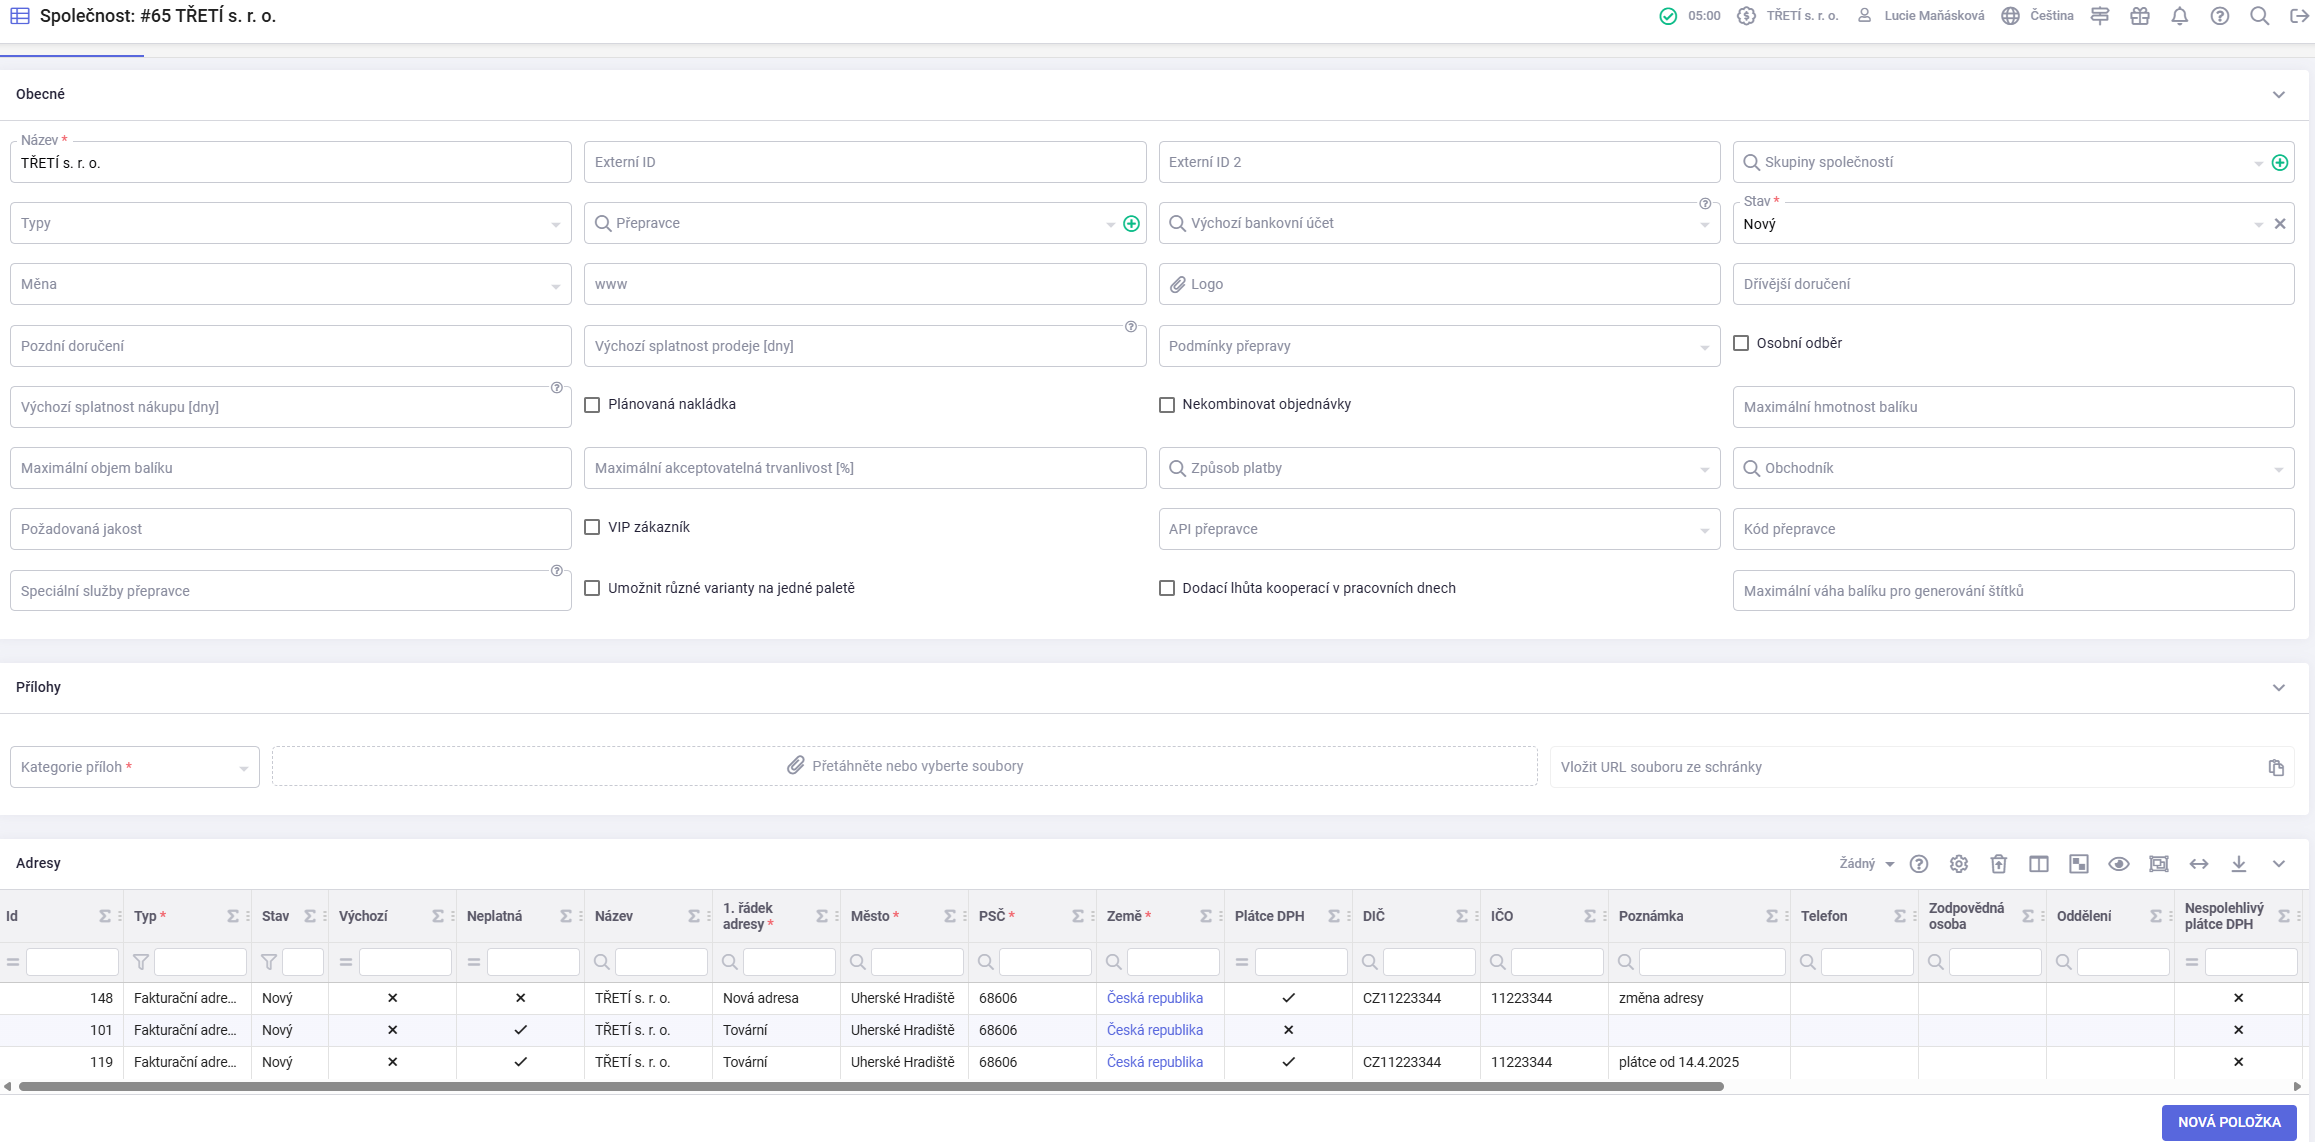Click the paste clipboard icon for file URL
This screenshot has height=1142, width=2315.
2275,767
